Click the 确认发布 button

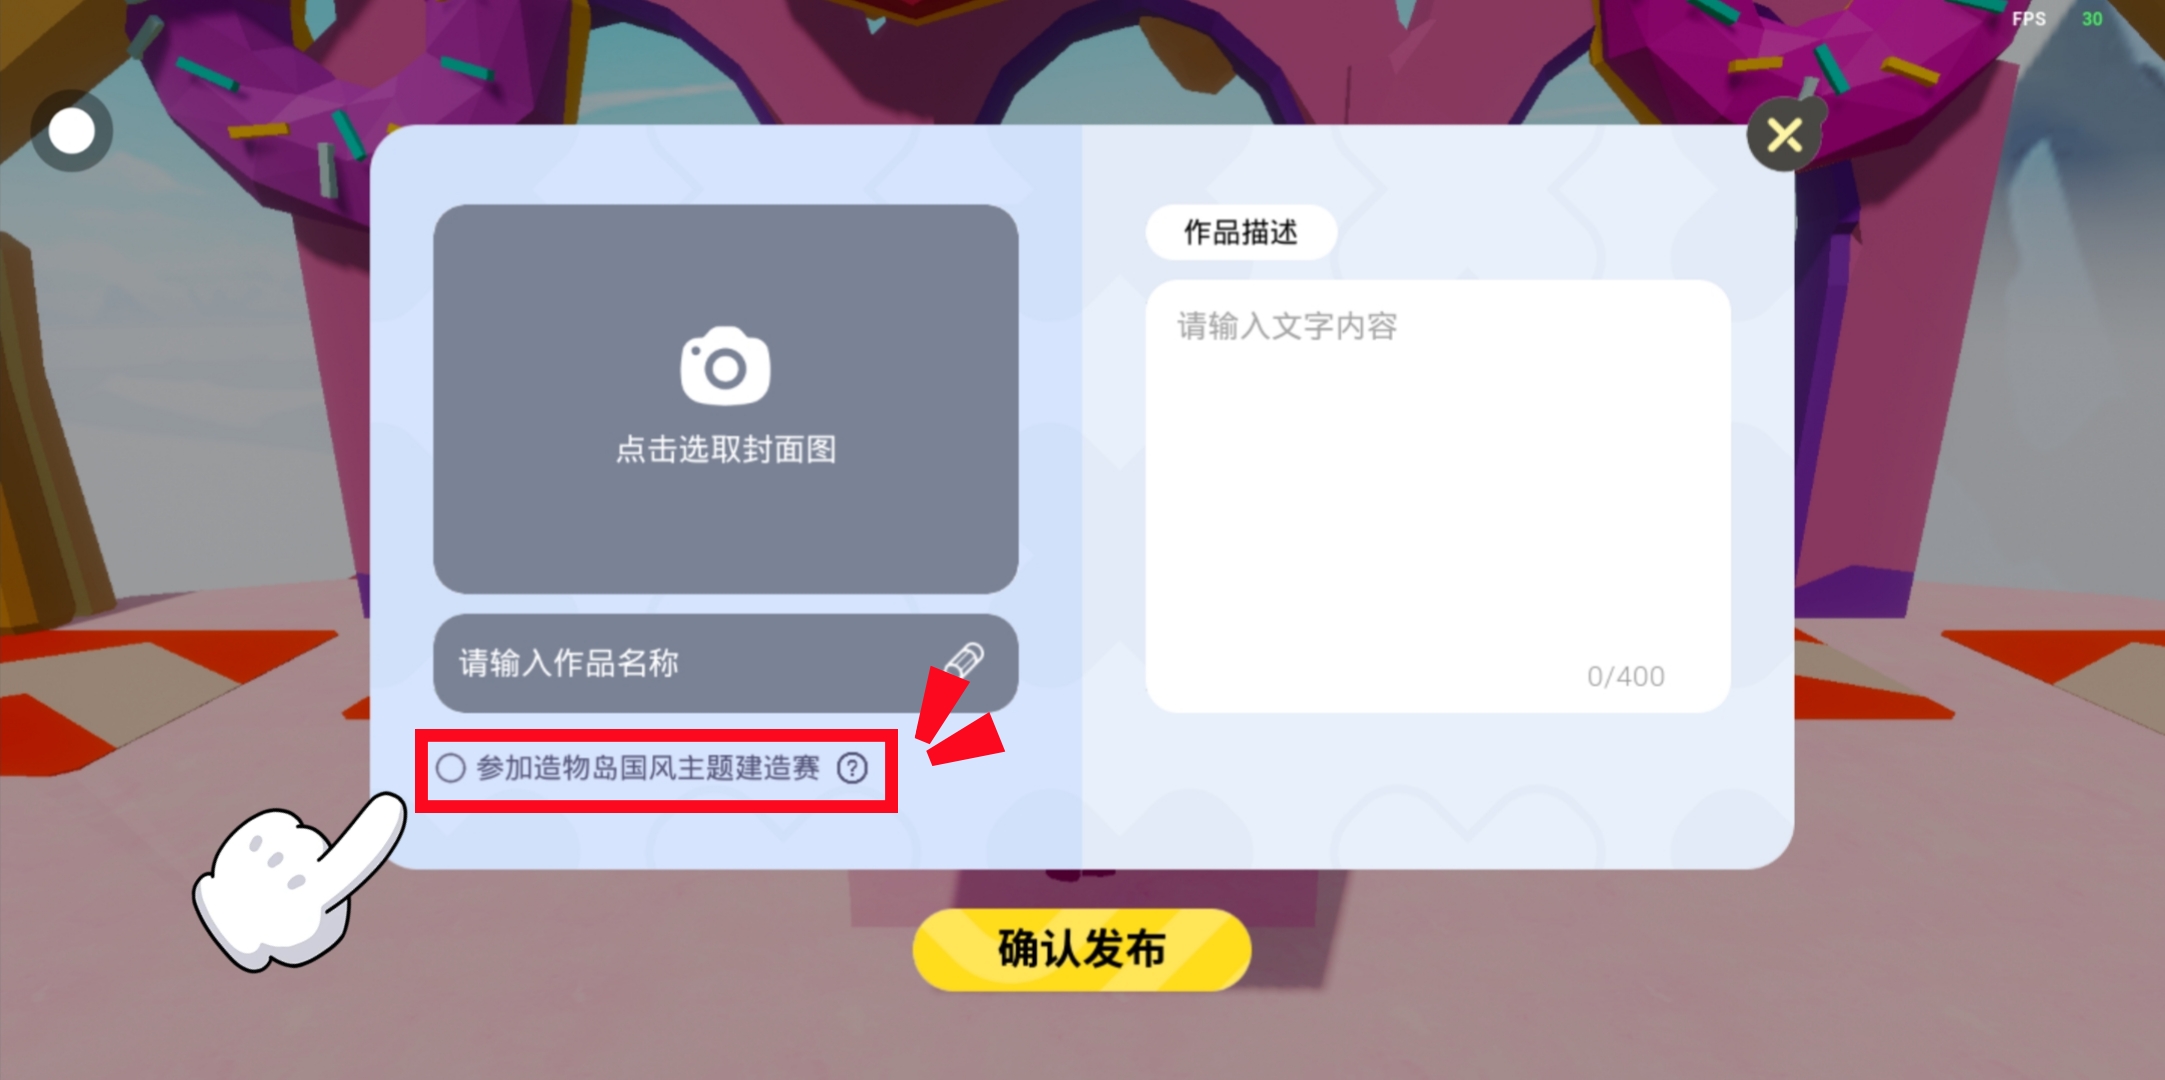(1082, 949)
